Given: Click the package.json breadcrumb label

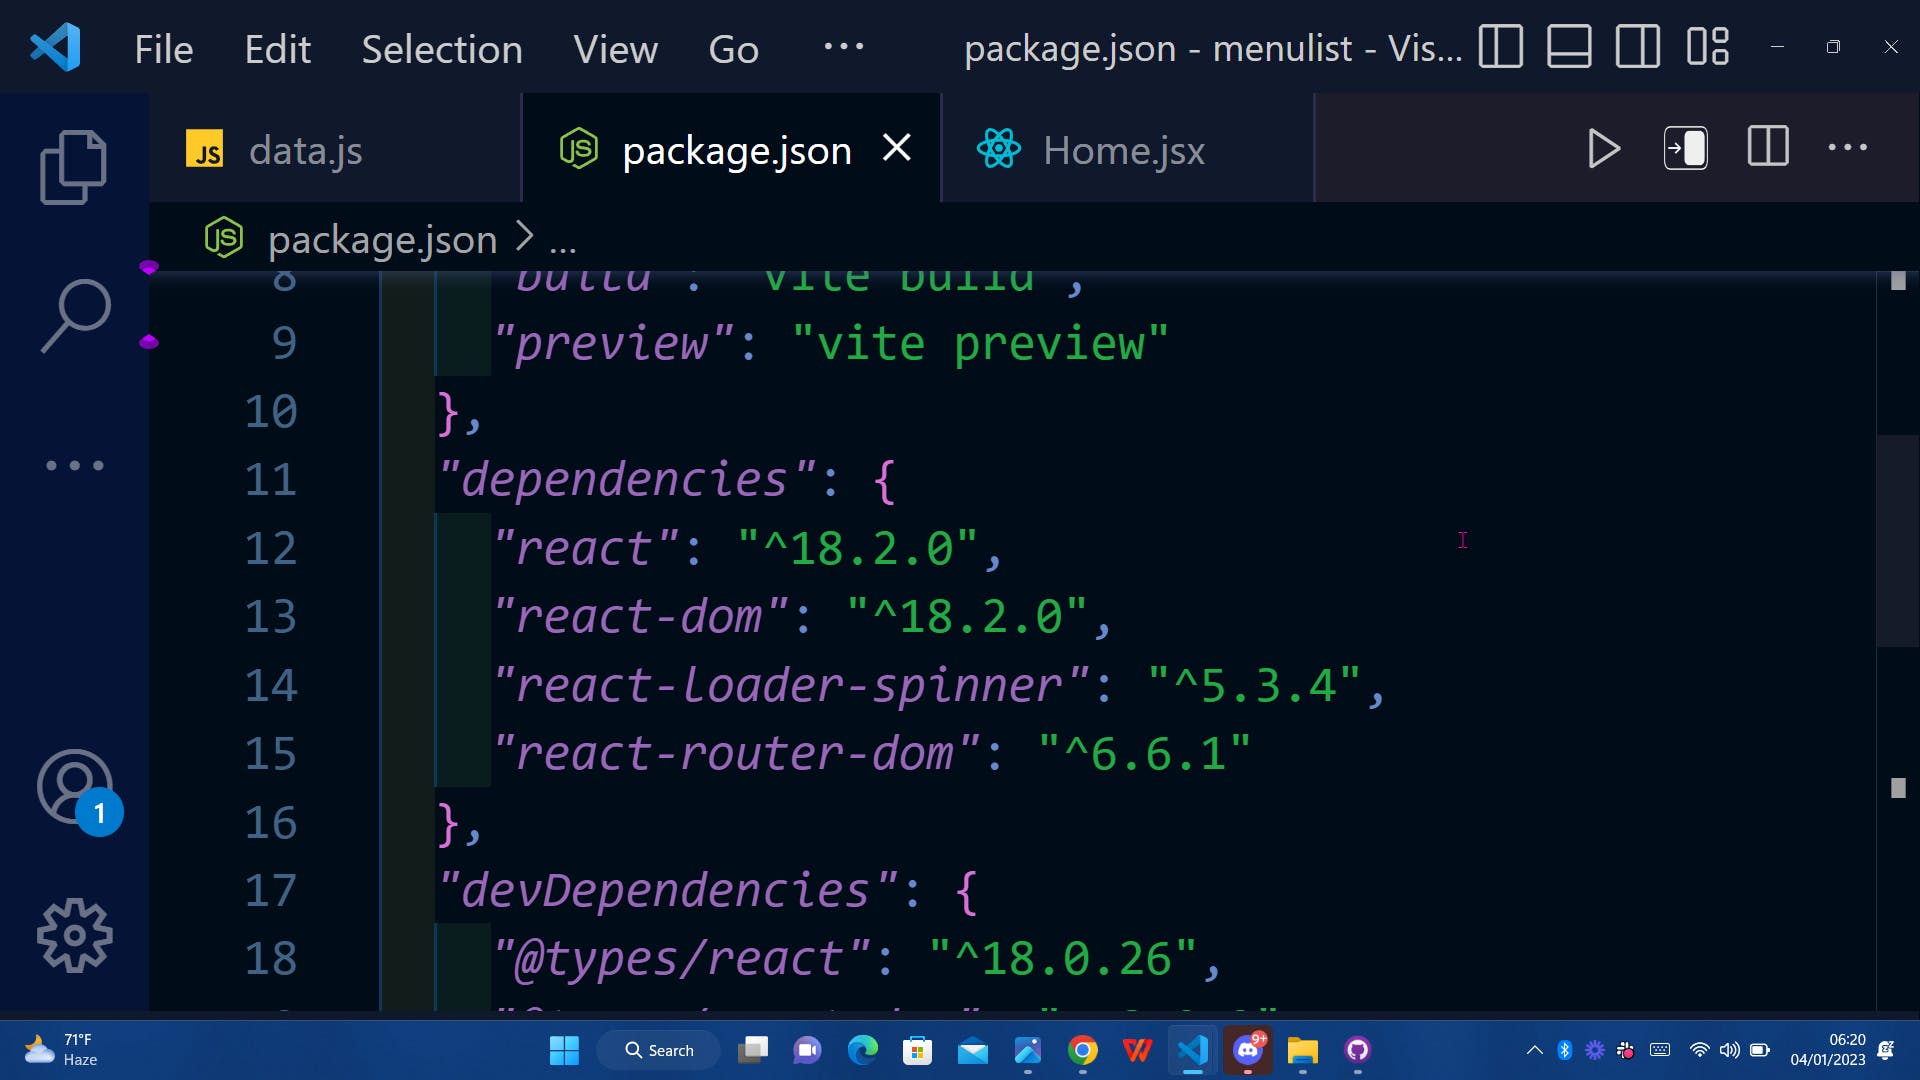Looking at the screenshot, I should tap(383, 239).
